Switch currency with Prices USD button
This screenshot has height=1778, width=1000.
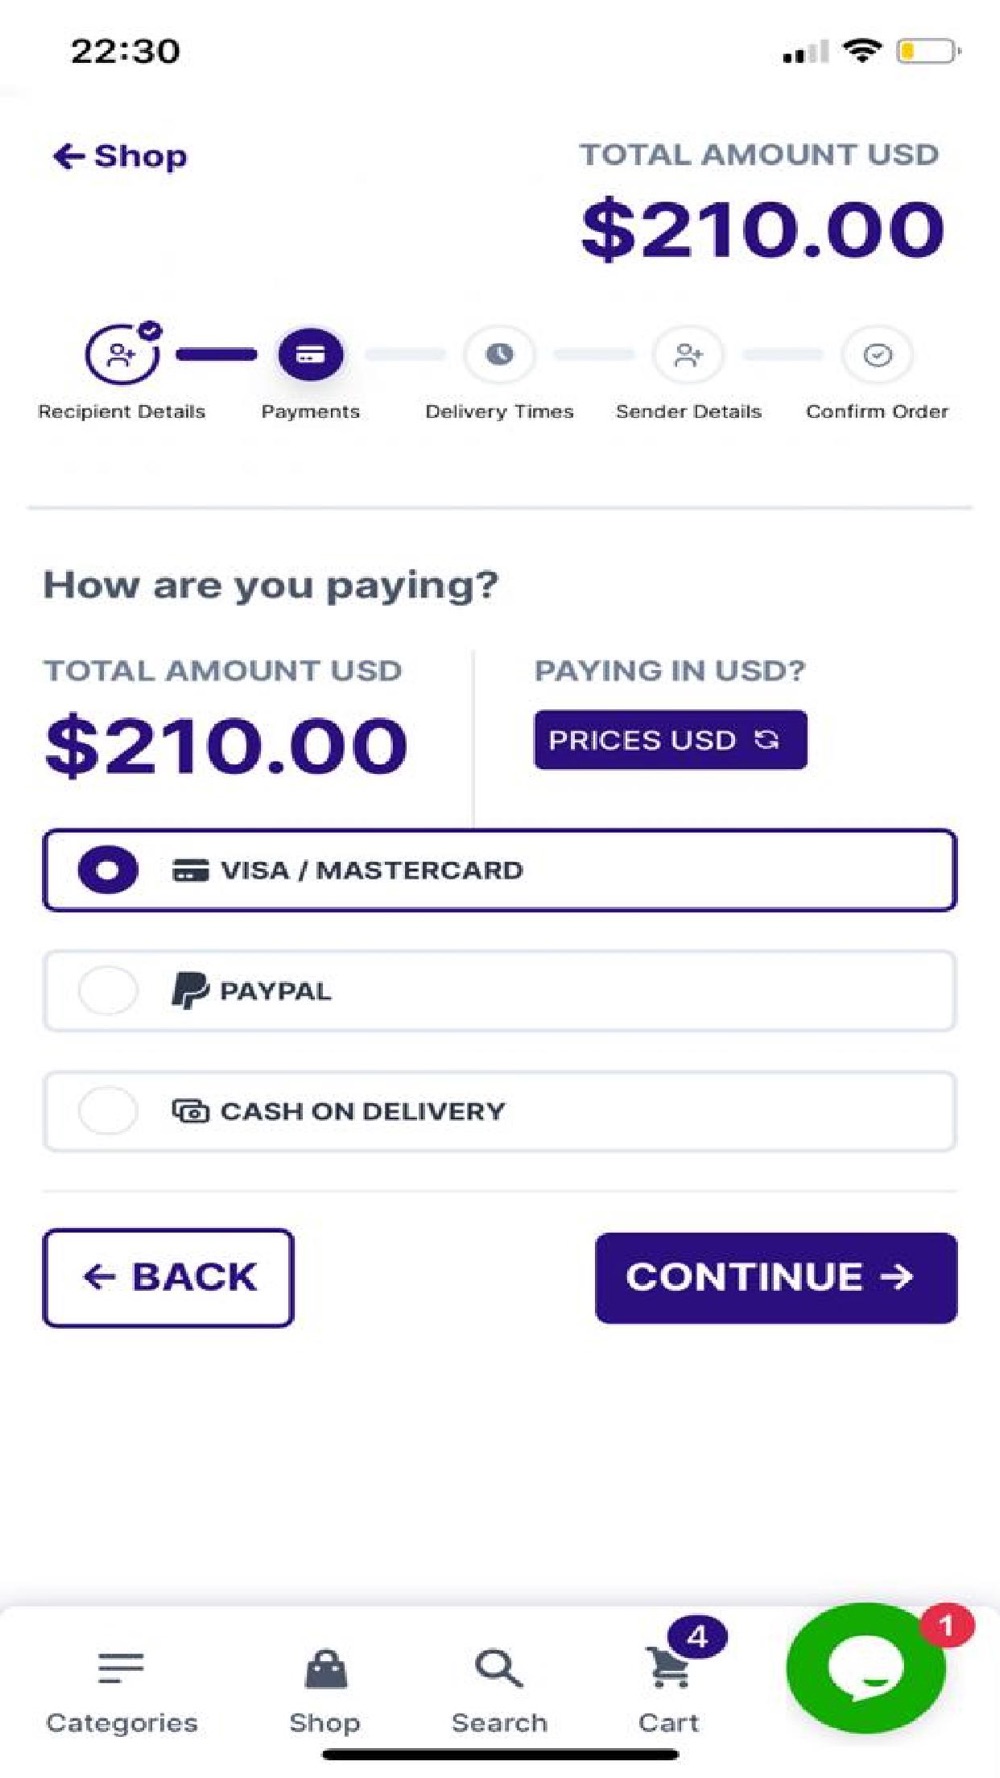pos(669,740)
